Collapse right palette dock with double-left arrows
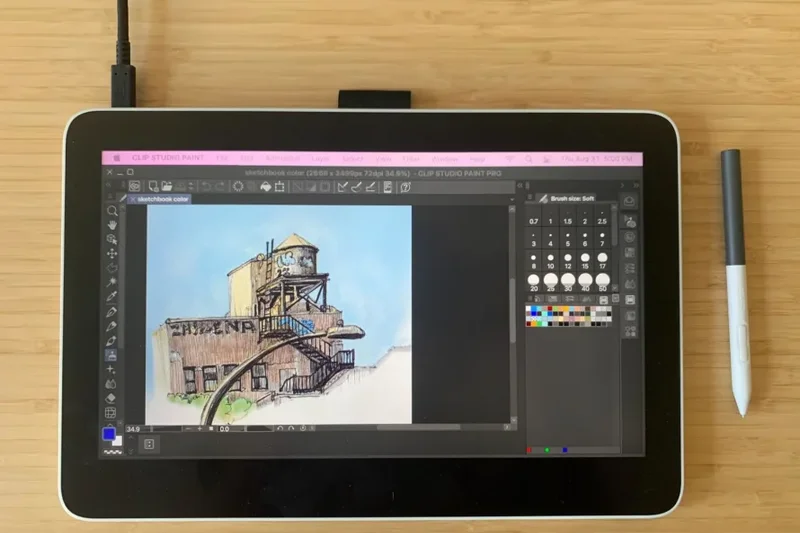This screenshot has width=800, height=533. (520, 186)
